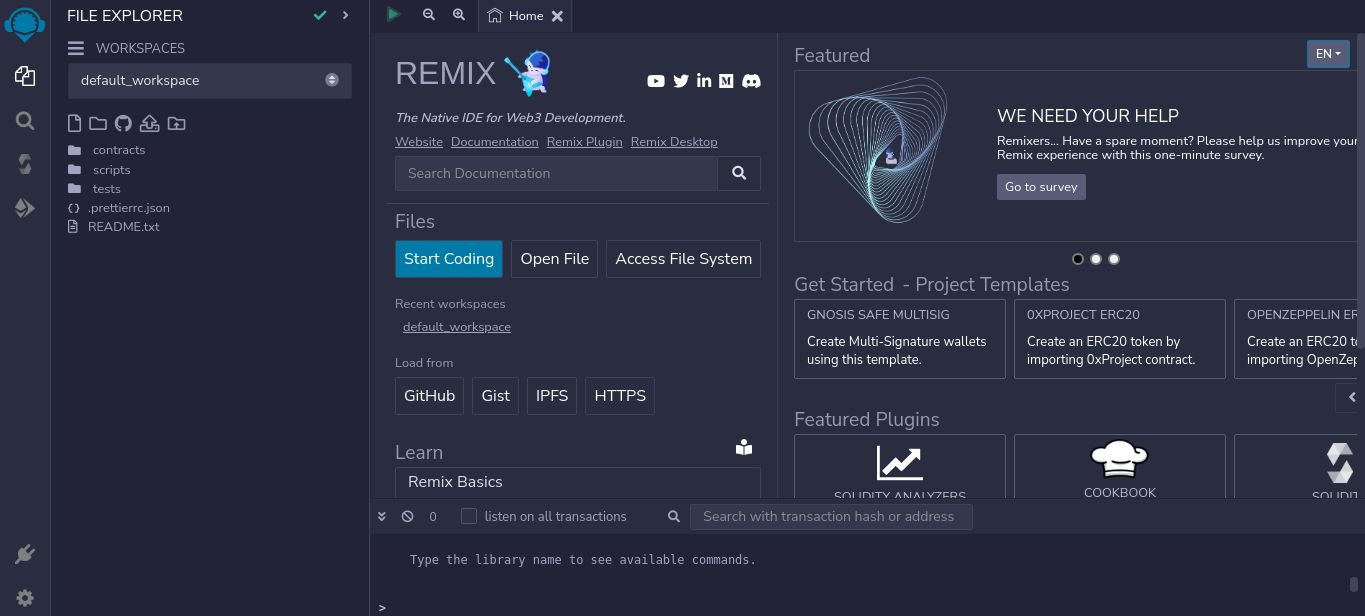Image resolution: width=1365 pixels, height=616 pixels.
Task: Enable listen on all transactions
Action: (x=469, y=516)
